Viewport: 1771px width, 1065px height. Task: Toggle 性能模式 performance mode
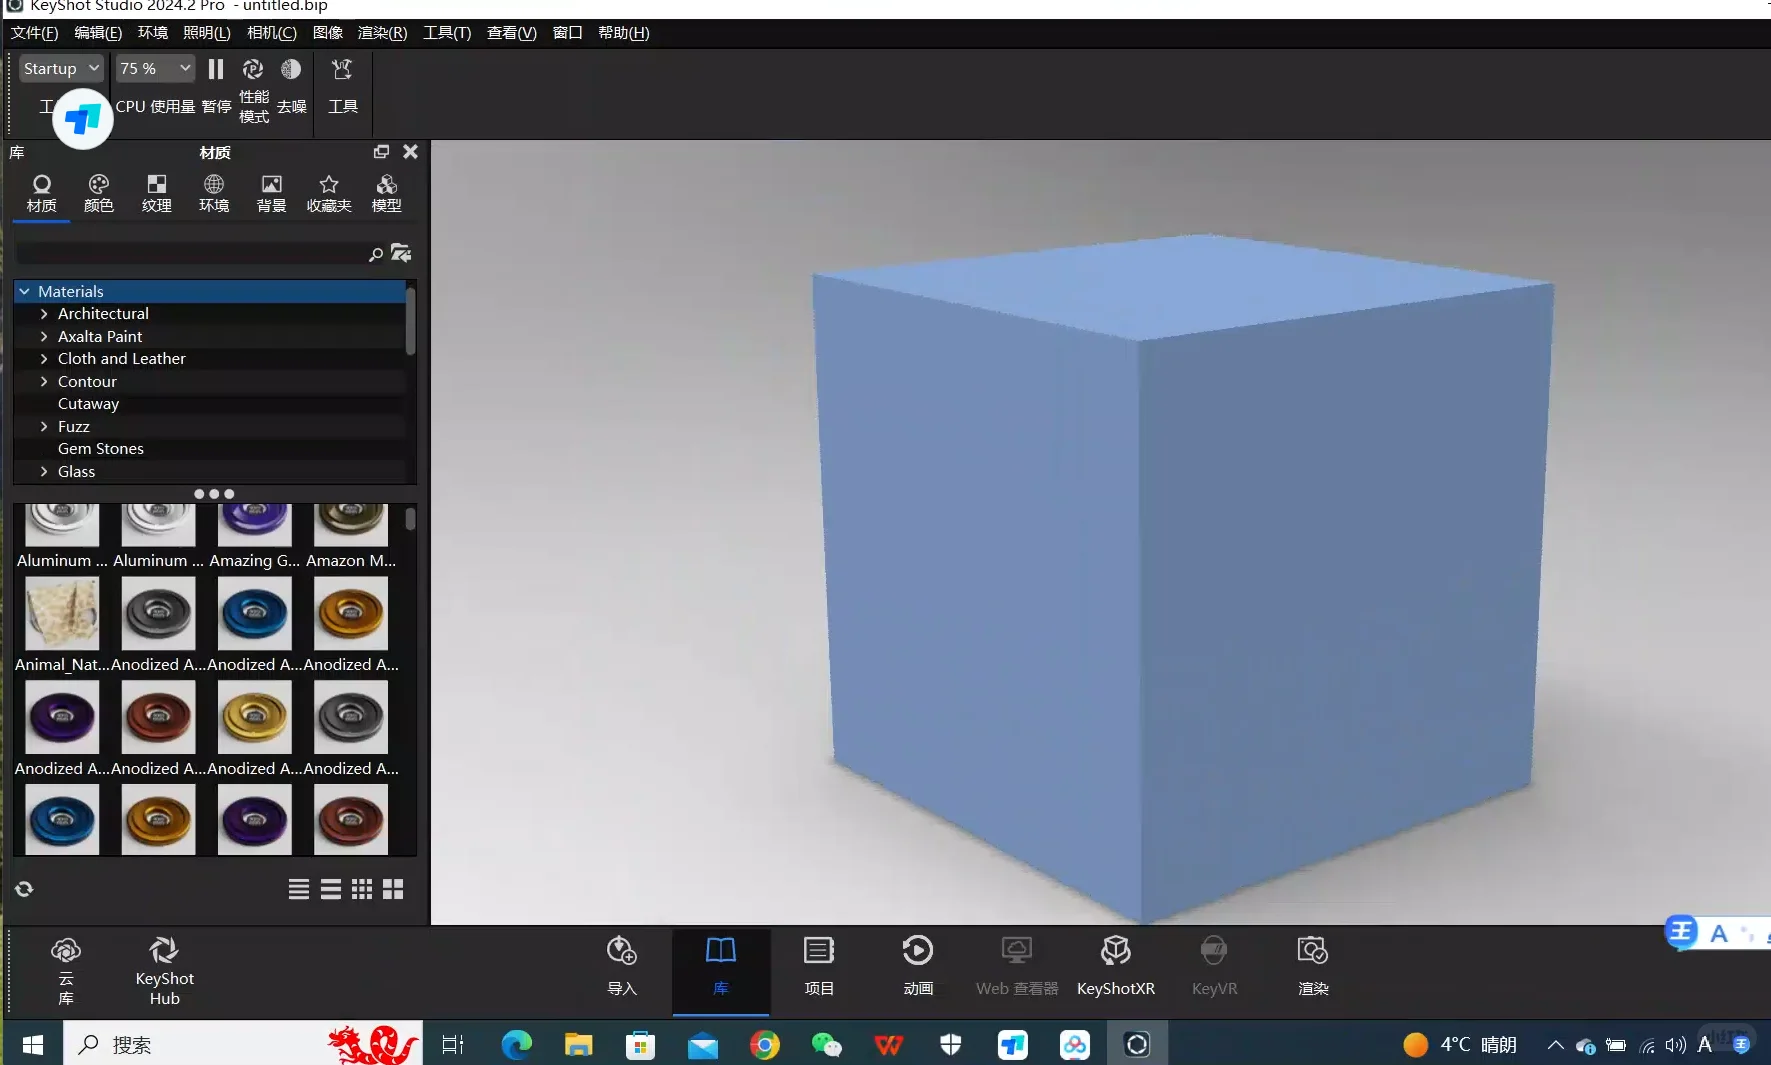[253, 69]
